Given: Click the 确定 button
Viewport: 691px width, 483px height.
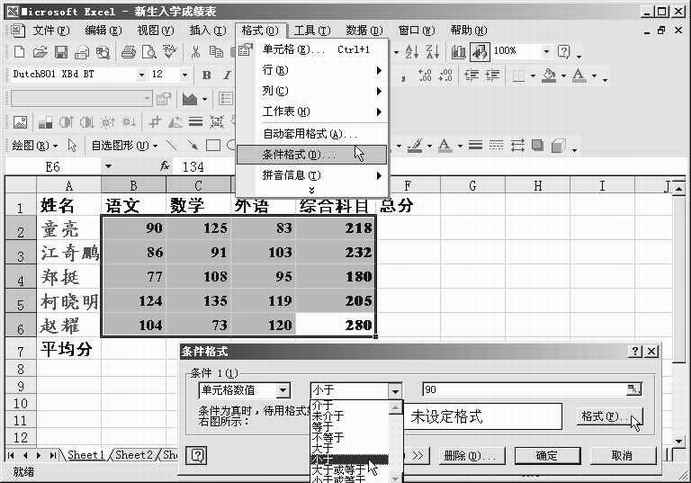Looking at the screenshot, I should tap(547, 455).
